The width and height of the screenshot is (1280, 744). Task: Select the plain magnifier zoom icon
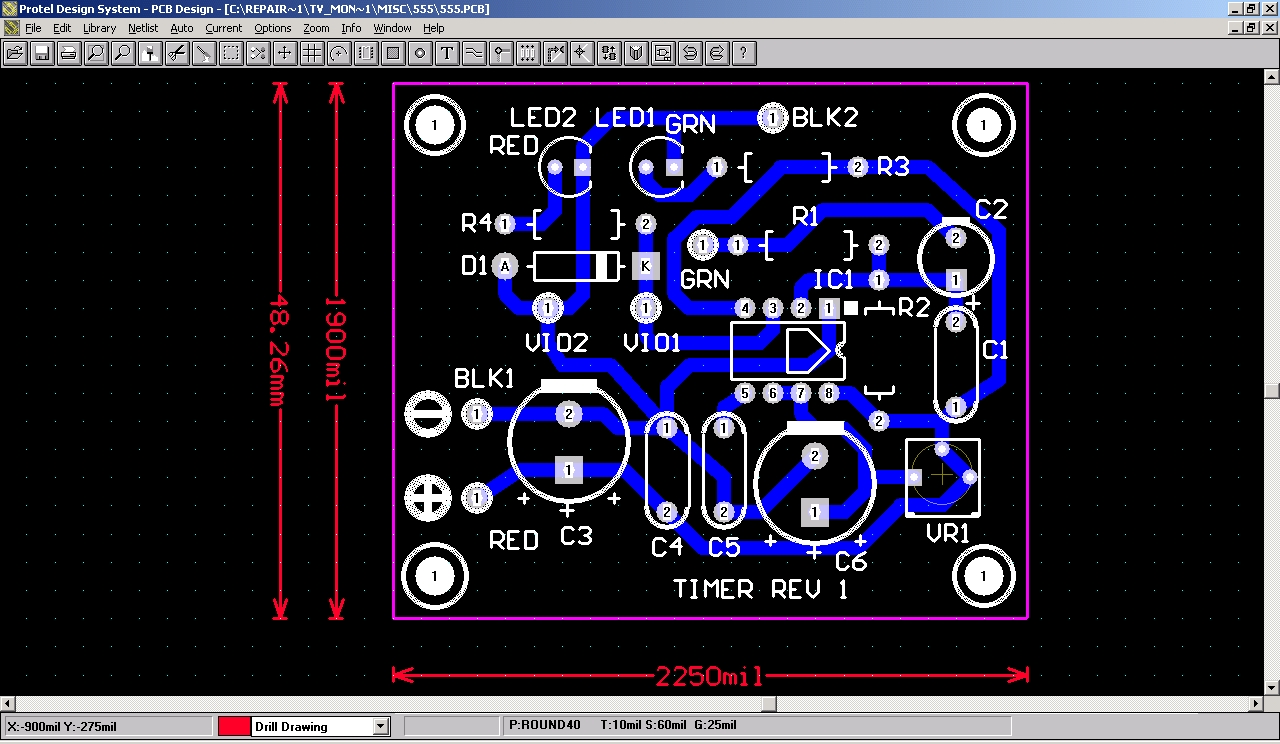pyautogui.click(x=122, y=53)
